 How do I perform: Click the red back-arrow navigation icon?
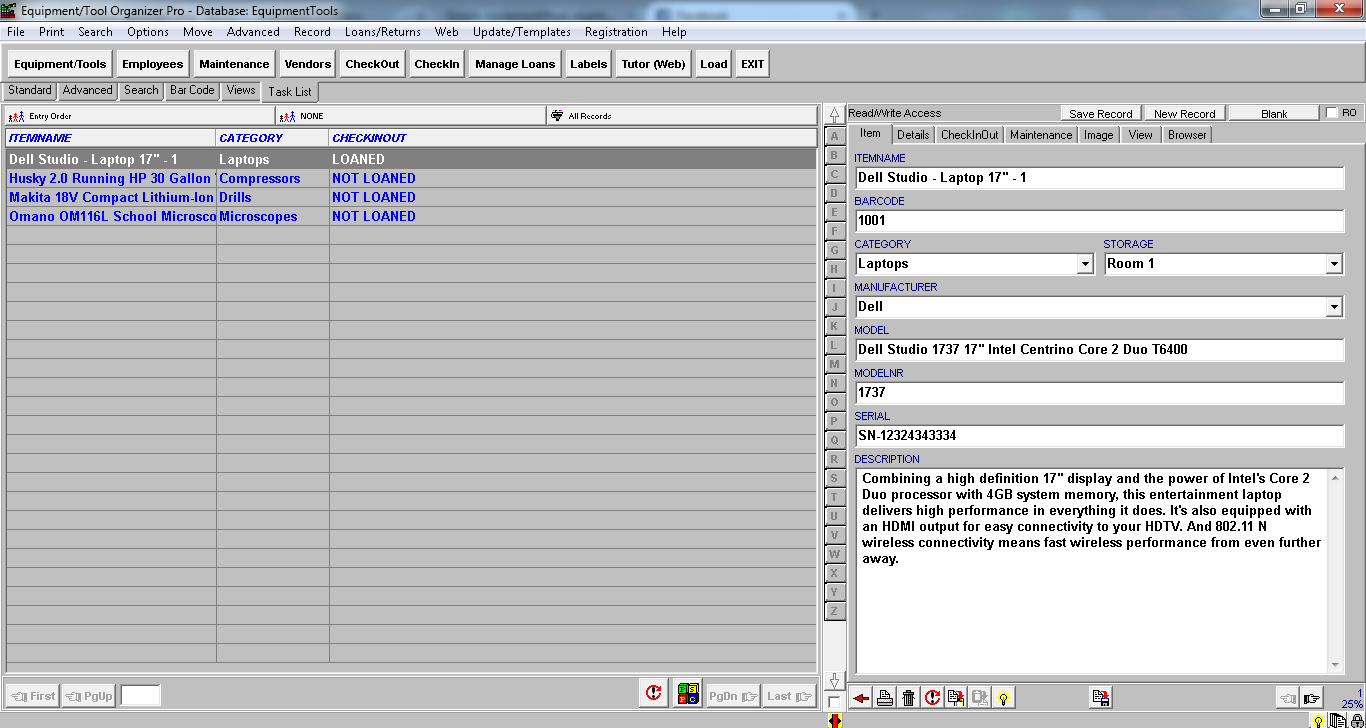tap(861, 697)
